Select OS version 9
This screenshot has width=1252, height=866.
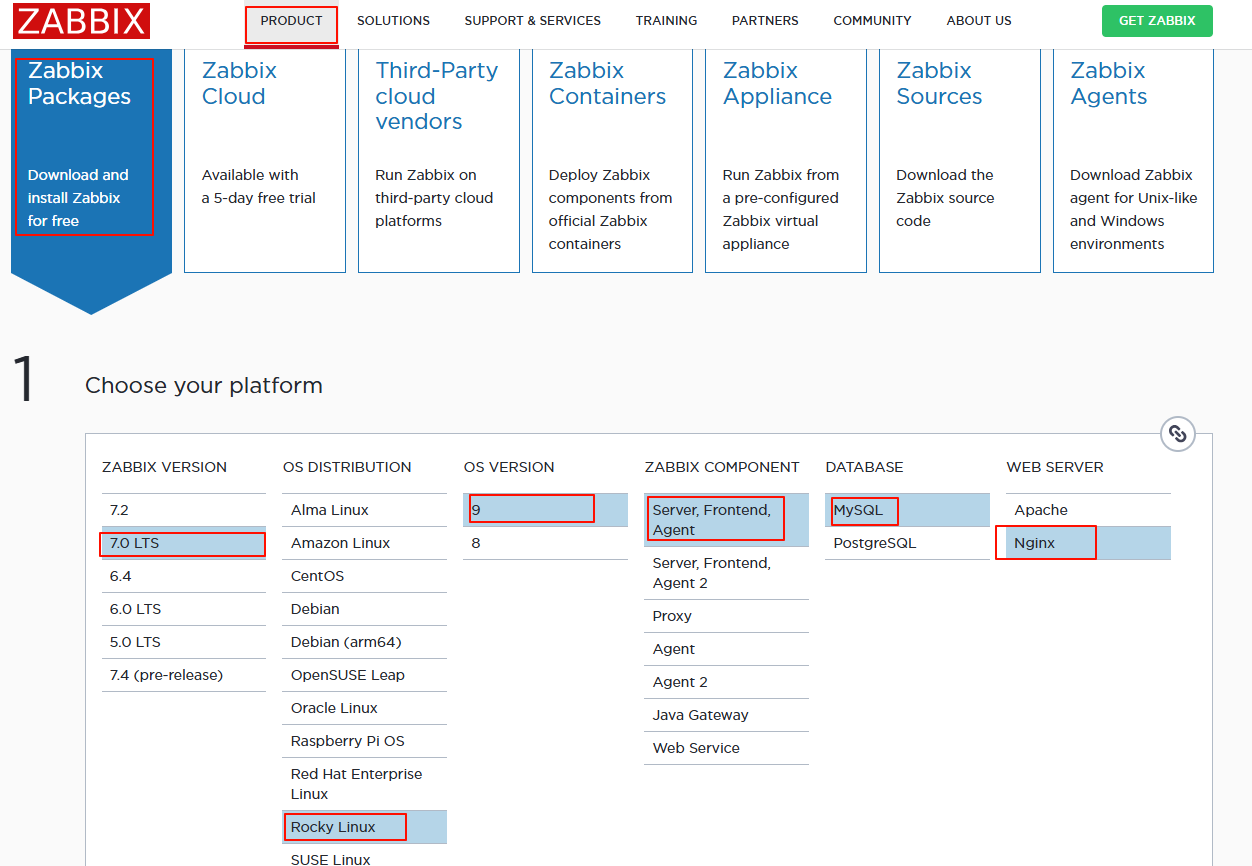click(x=546, y=510)
